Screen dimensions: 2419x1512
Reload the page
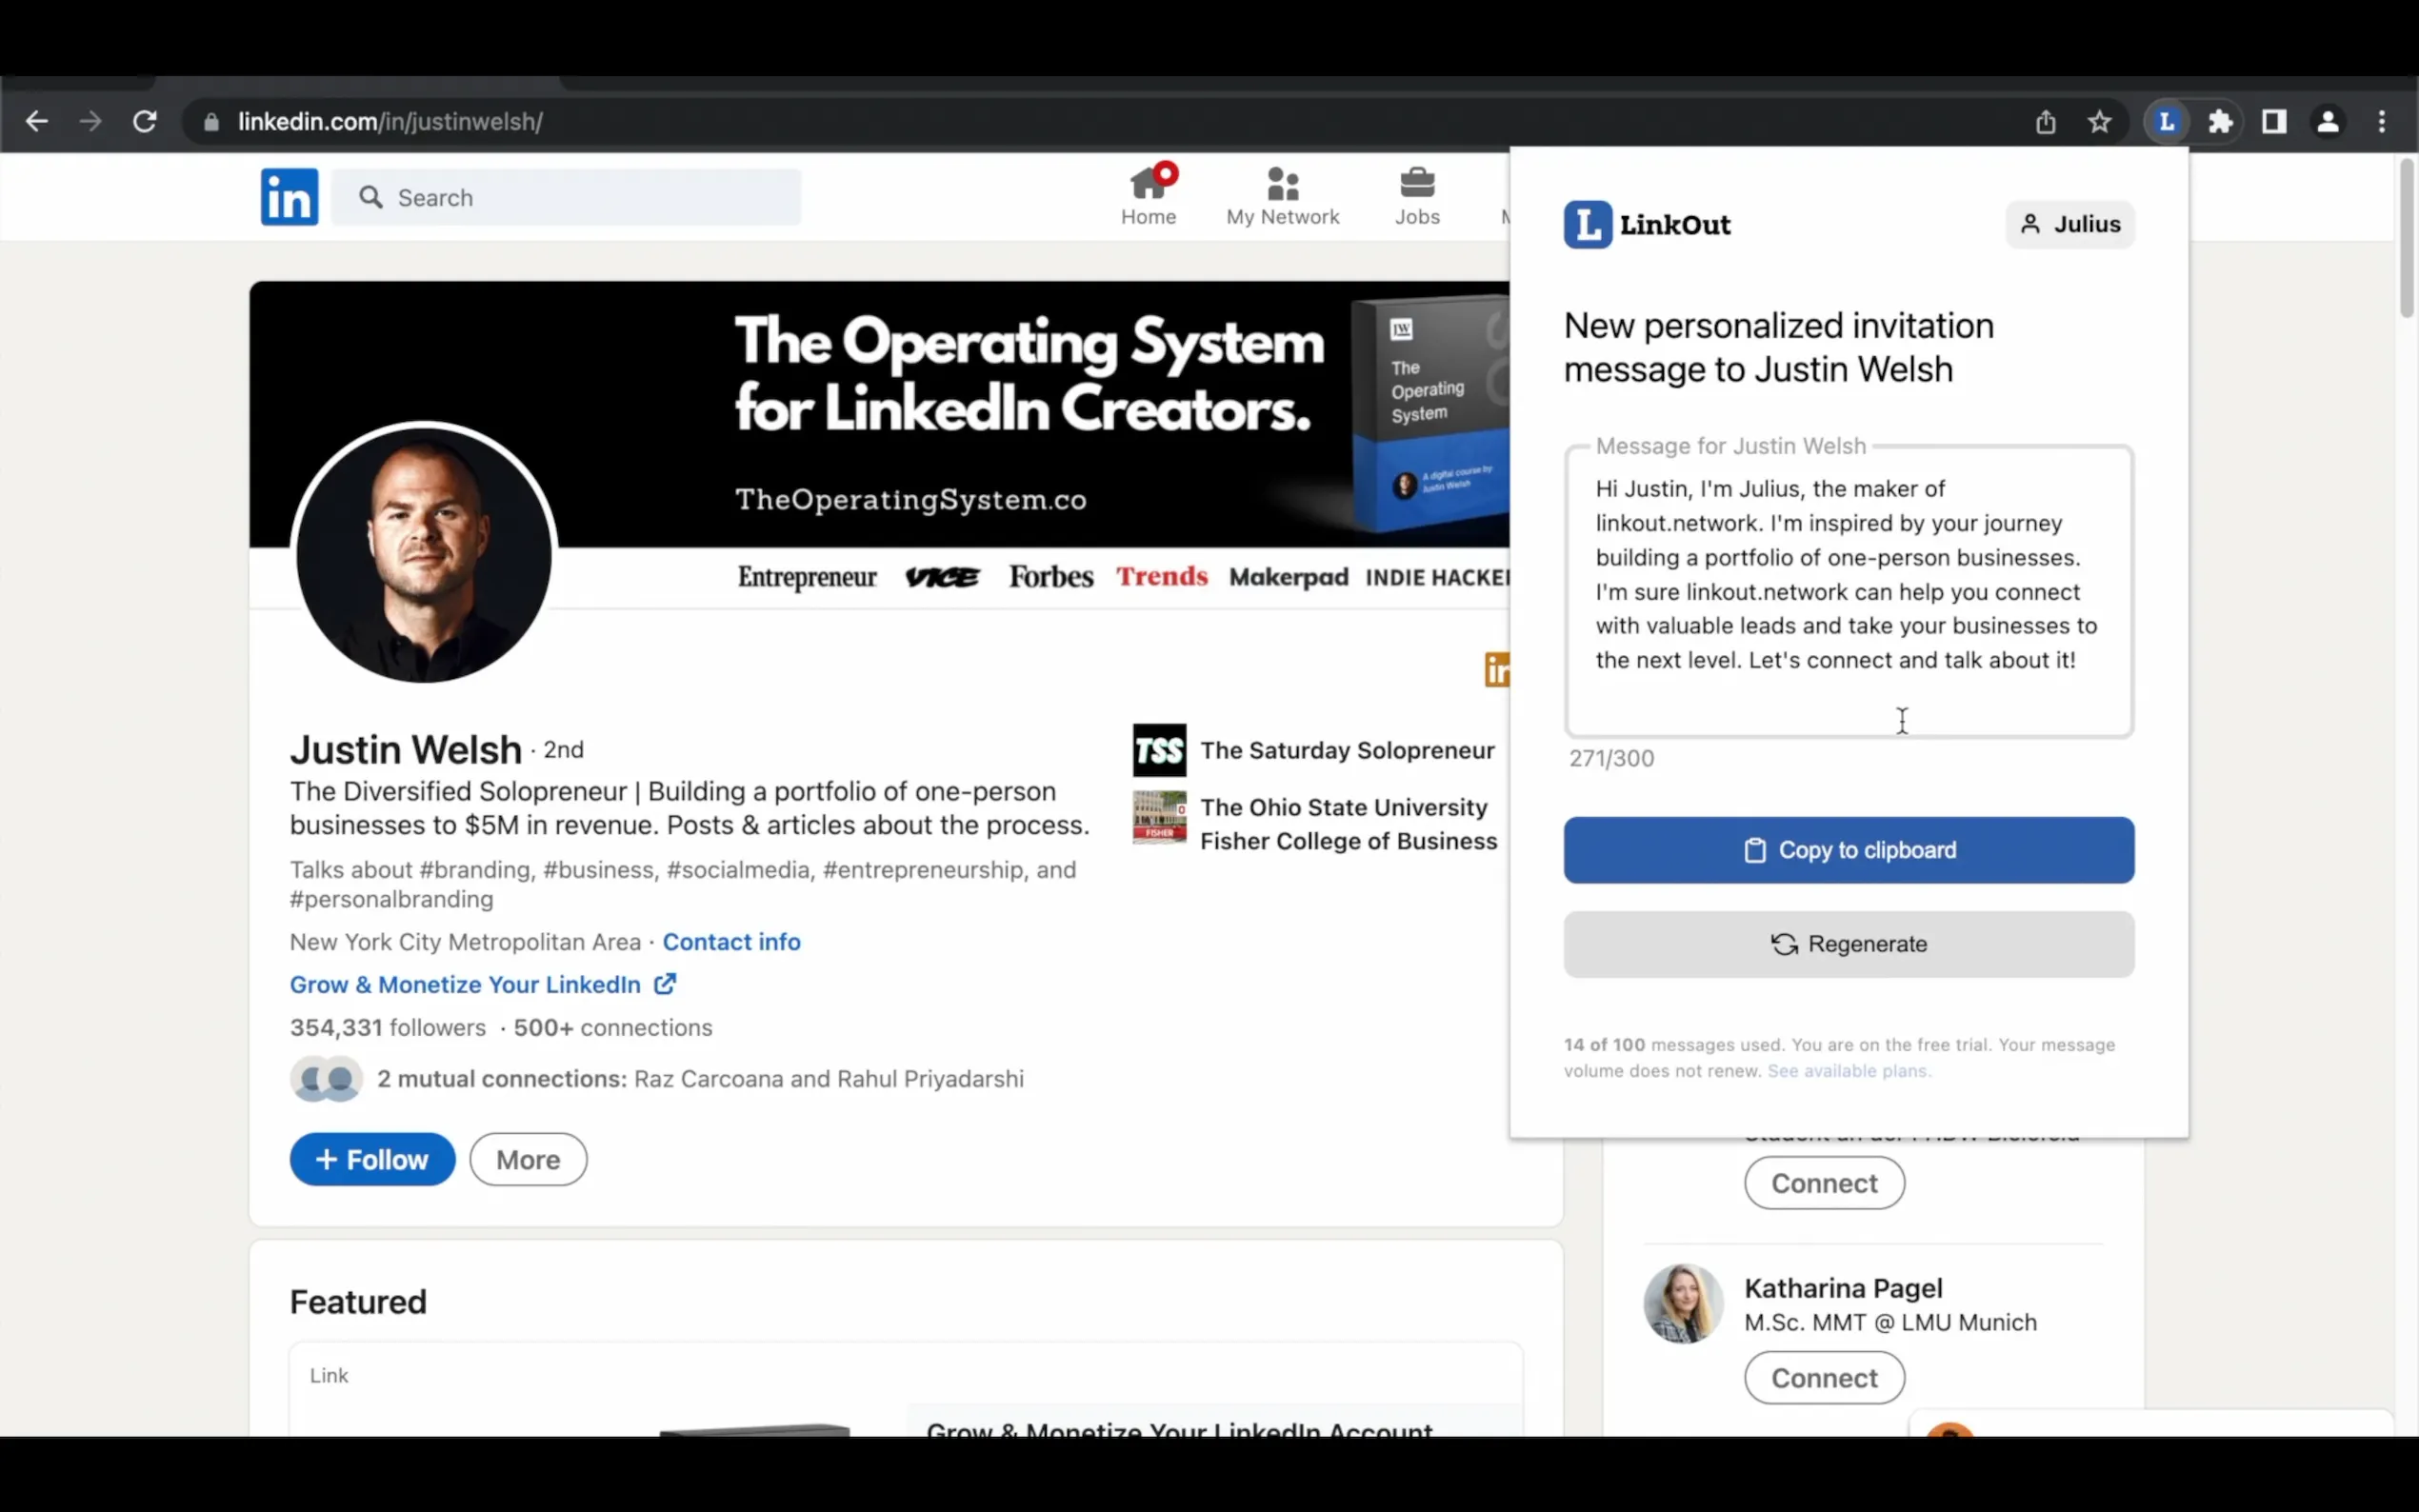[x=145, y=122]
